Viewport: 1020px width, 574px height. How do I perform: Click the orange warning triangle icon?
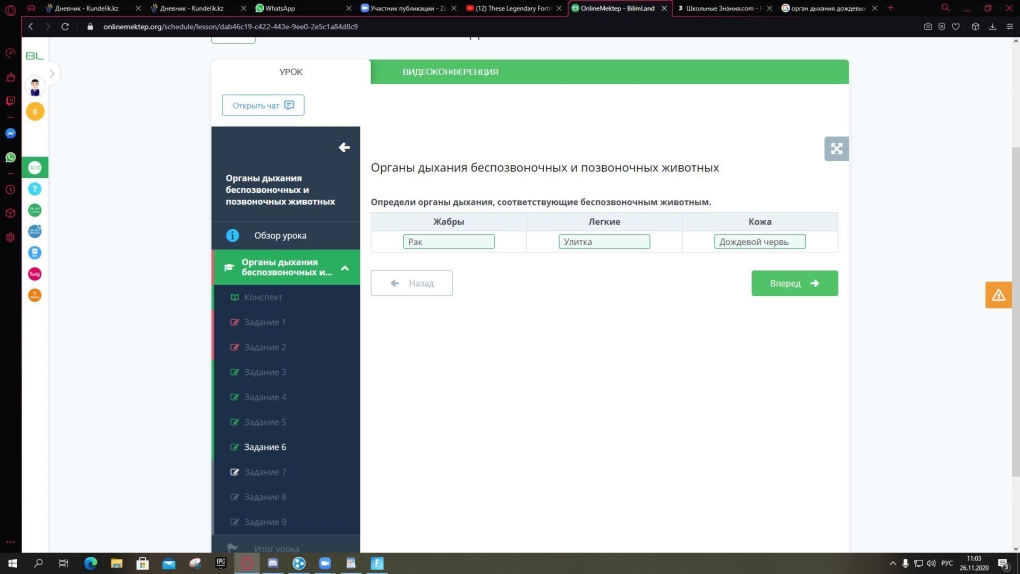[x=998, y=295]
